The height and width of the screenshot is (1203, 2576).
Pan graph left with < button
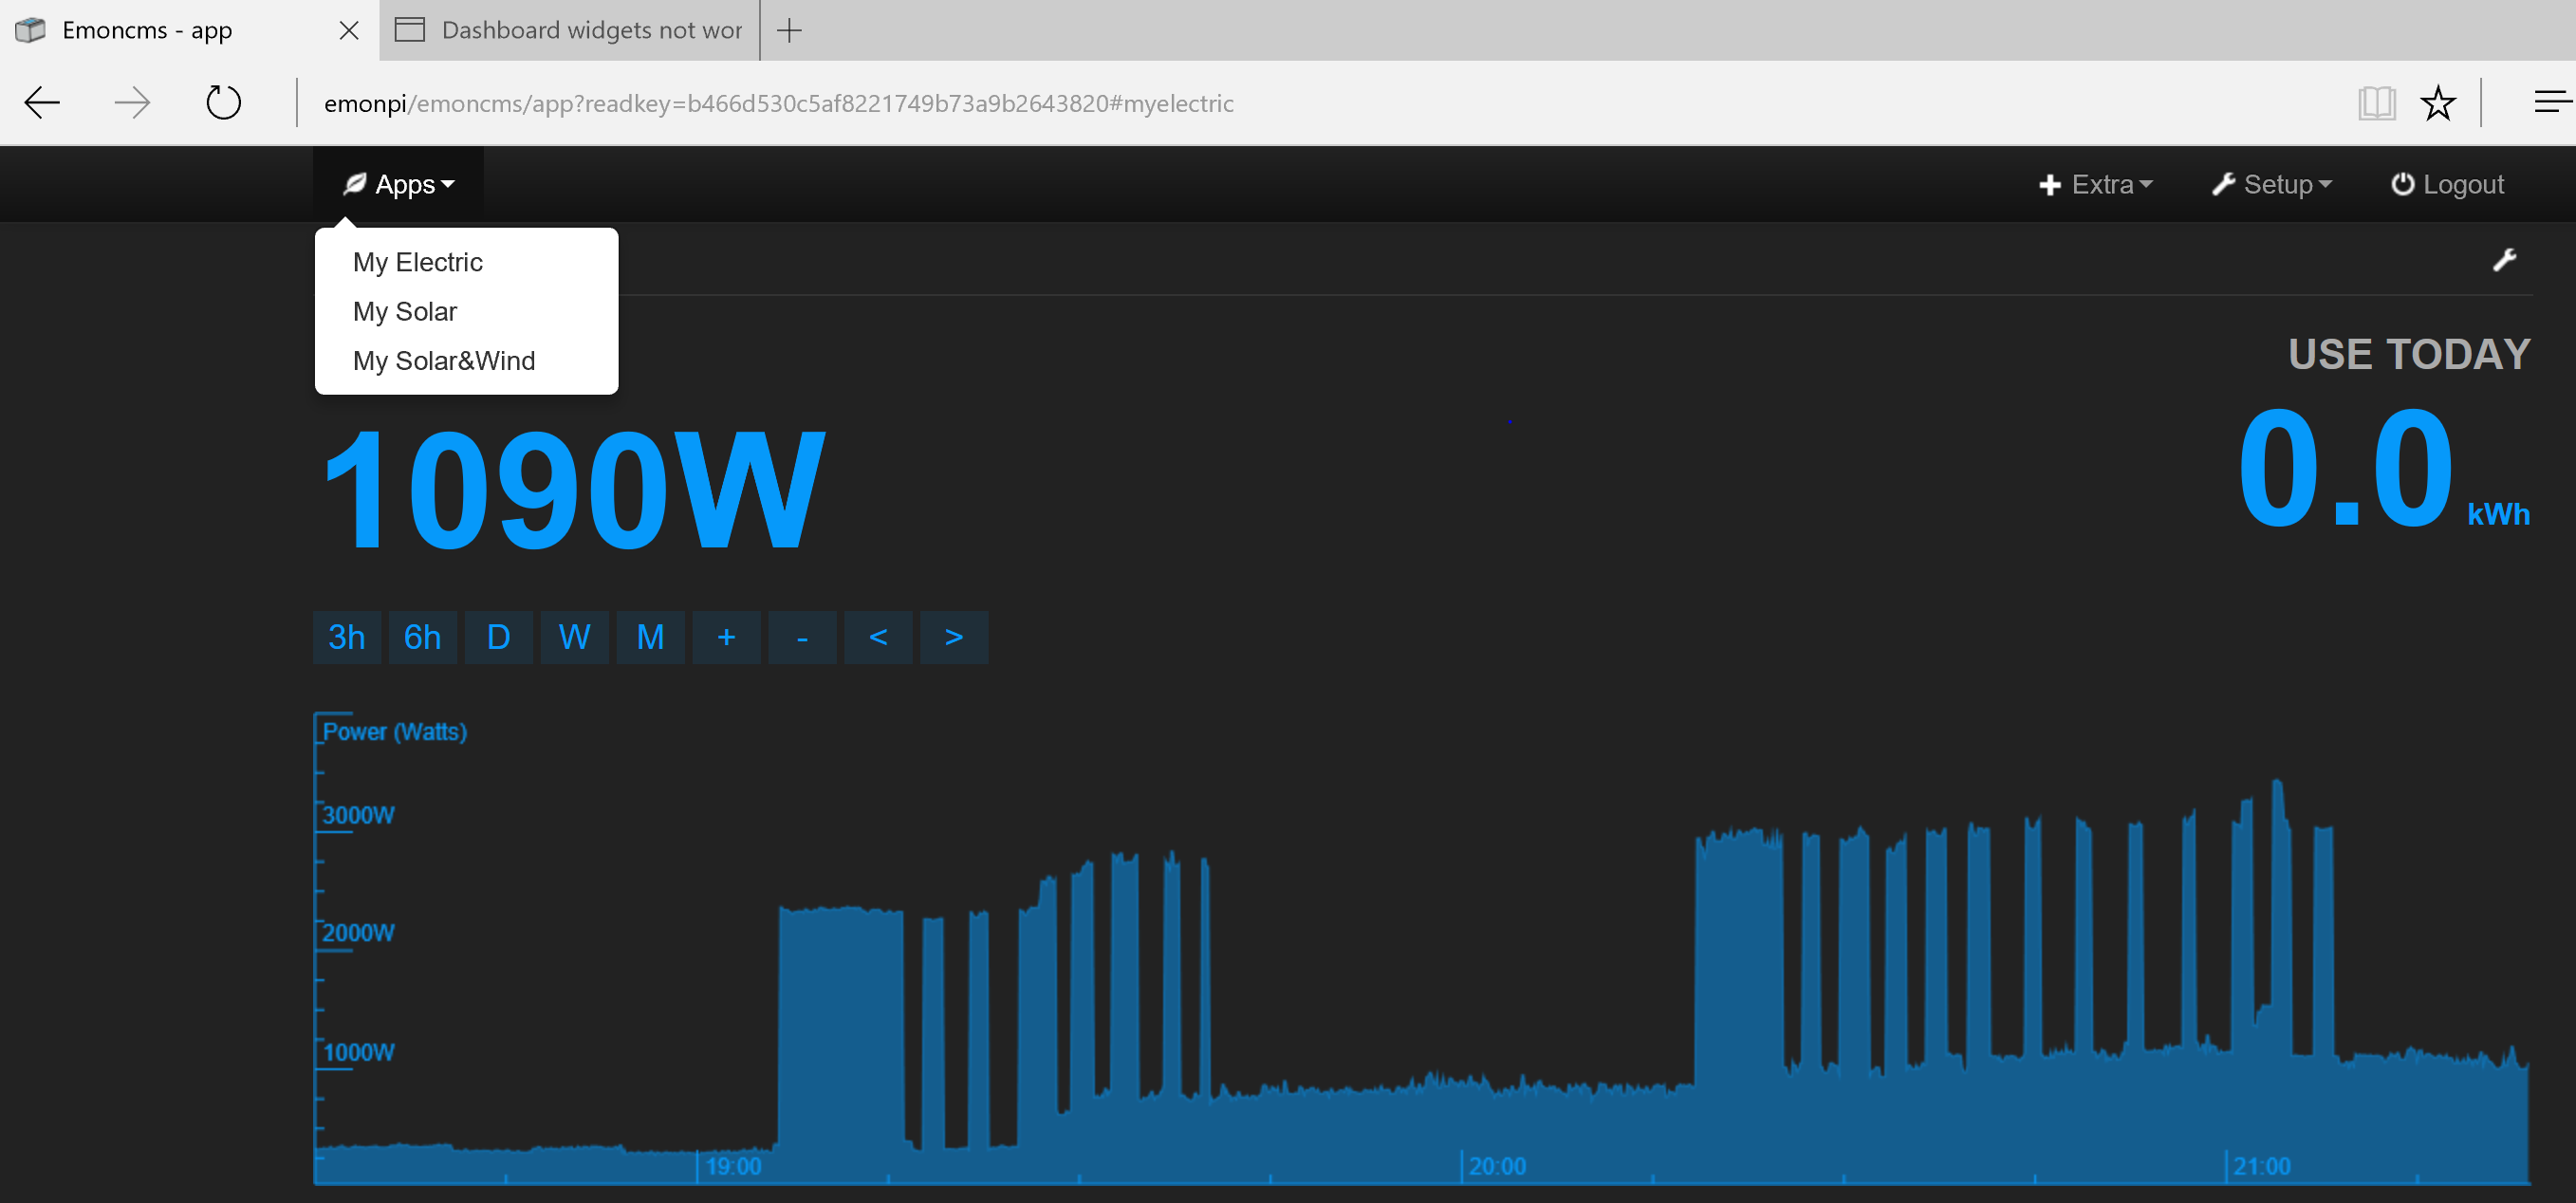point(878,637)
